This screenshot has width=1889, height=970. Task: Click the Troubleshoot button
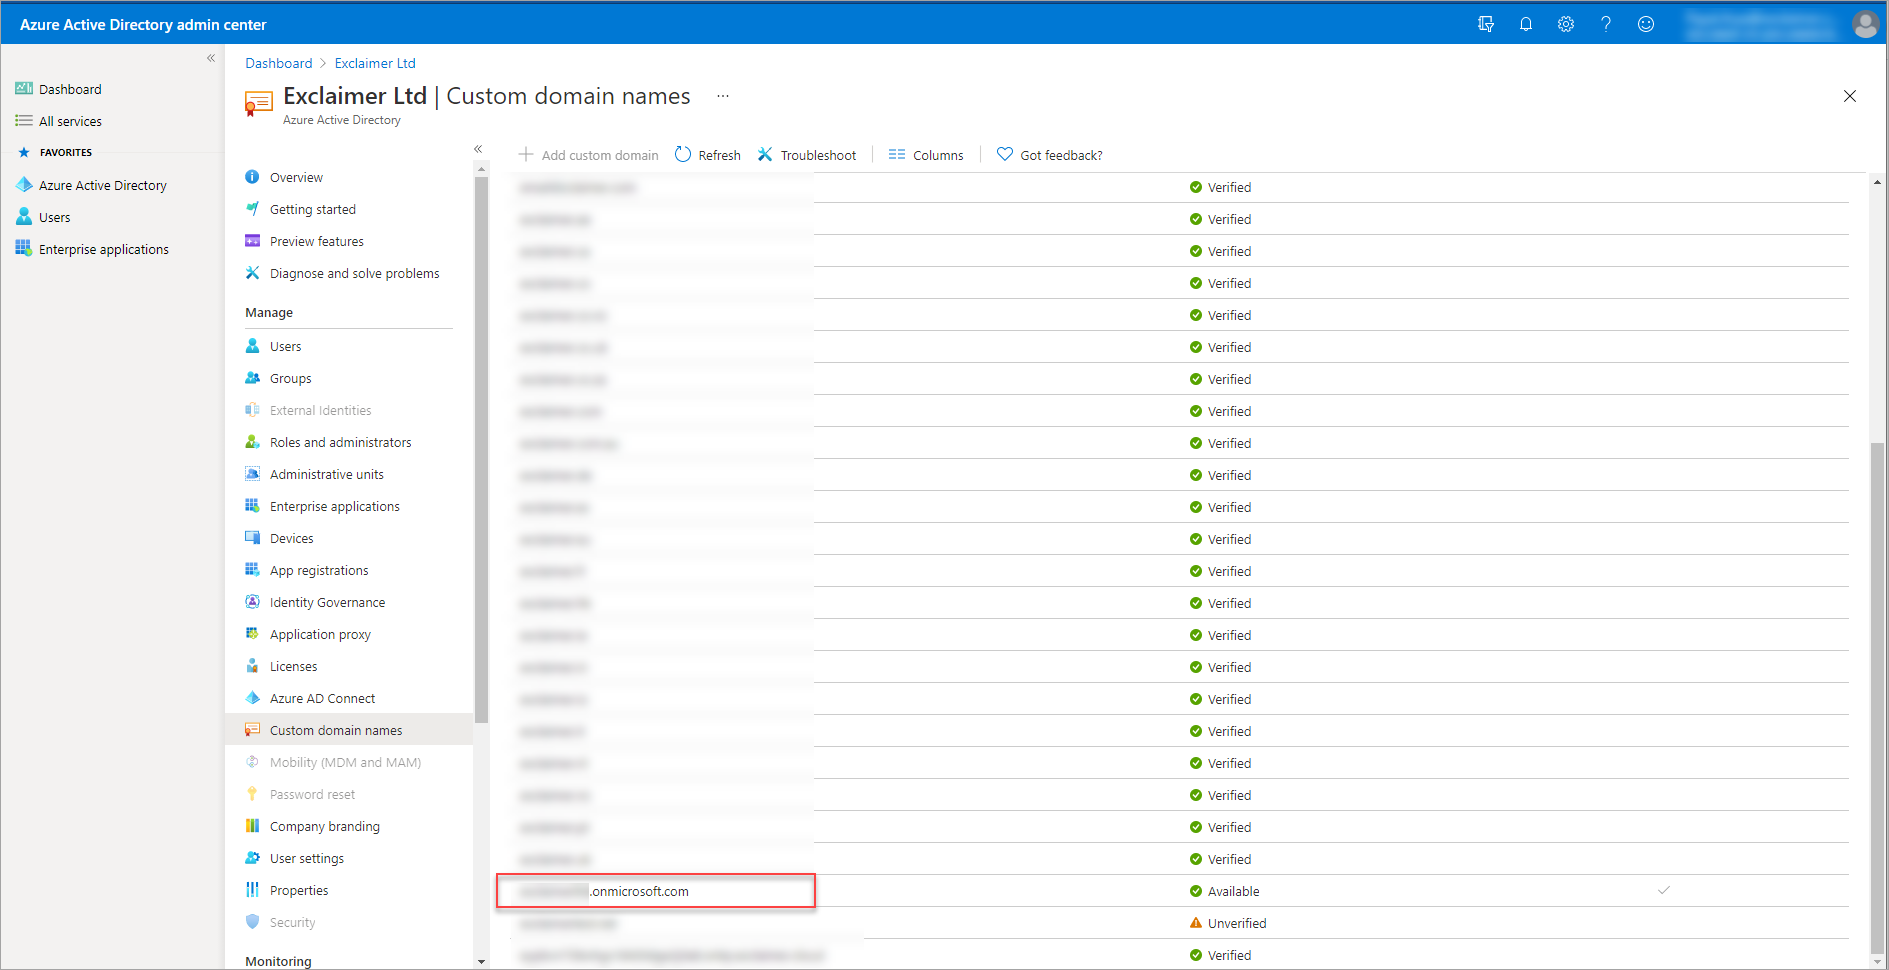click(x=807, y=155)
